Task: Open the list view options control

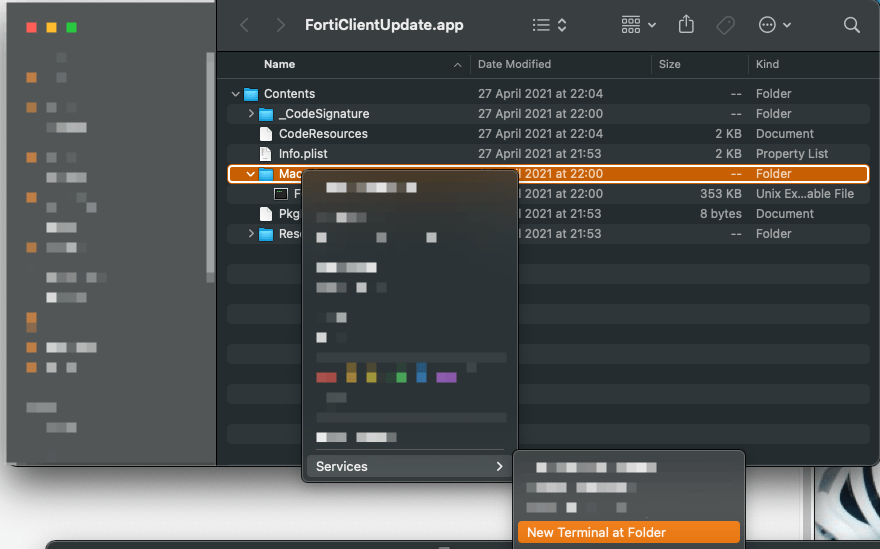Action: (x=549, y=25)
